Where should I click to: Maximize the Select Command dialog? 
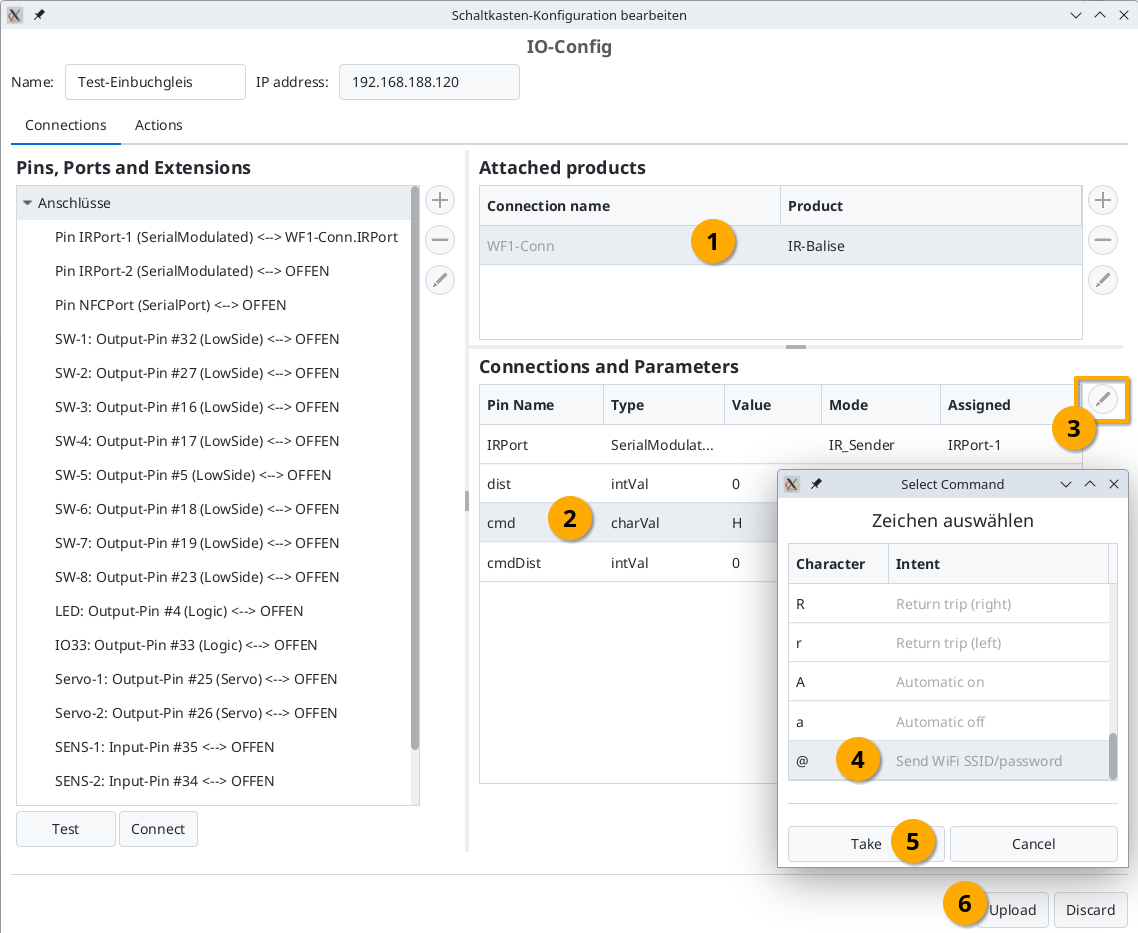click(1090, 484)
